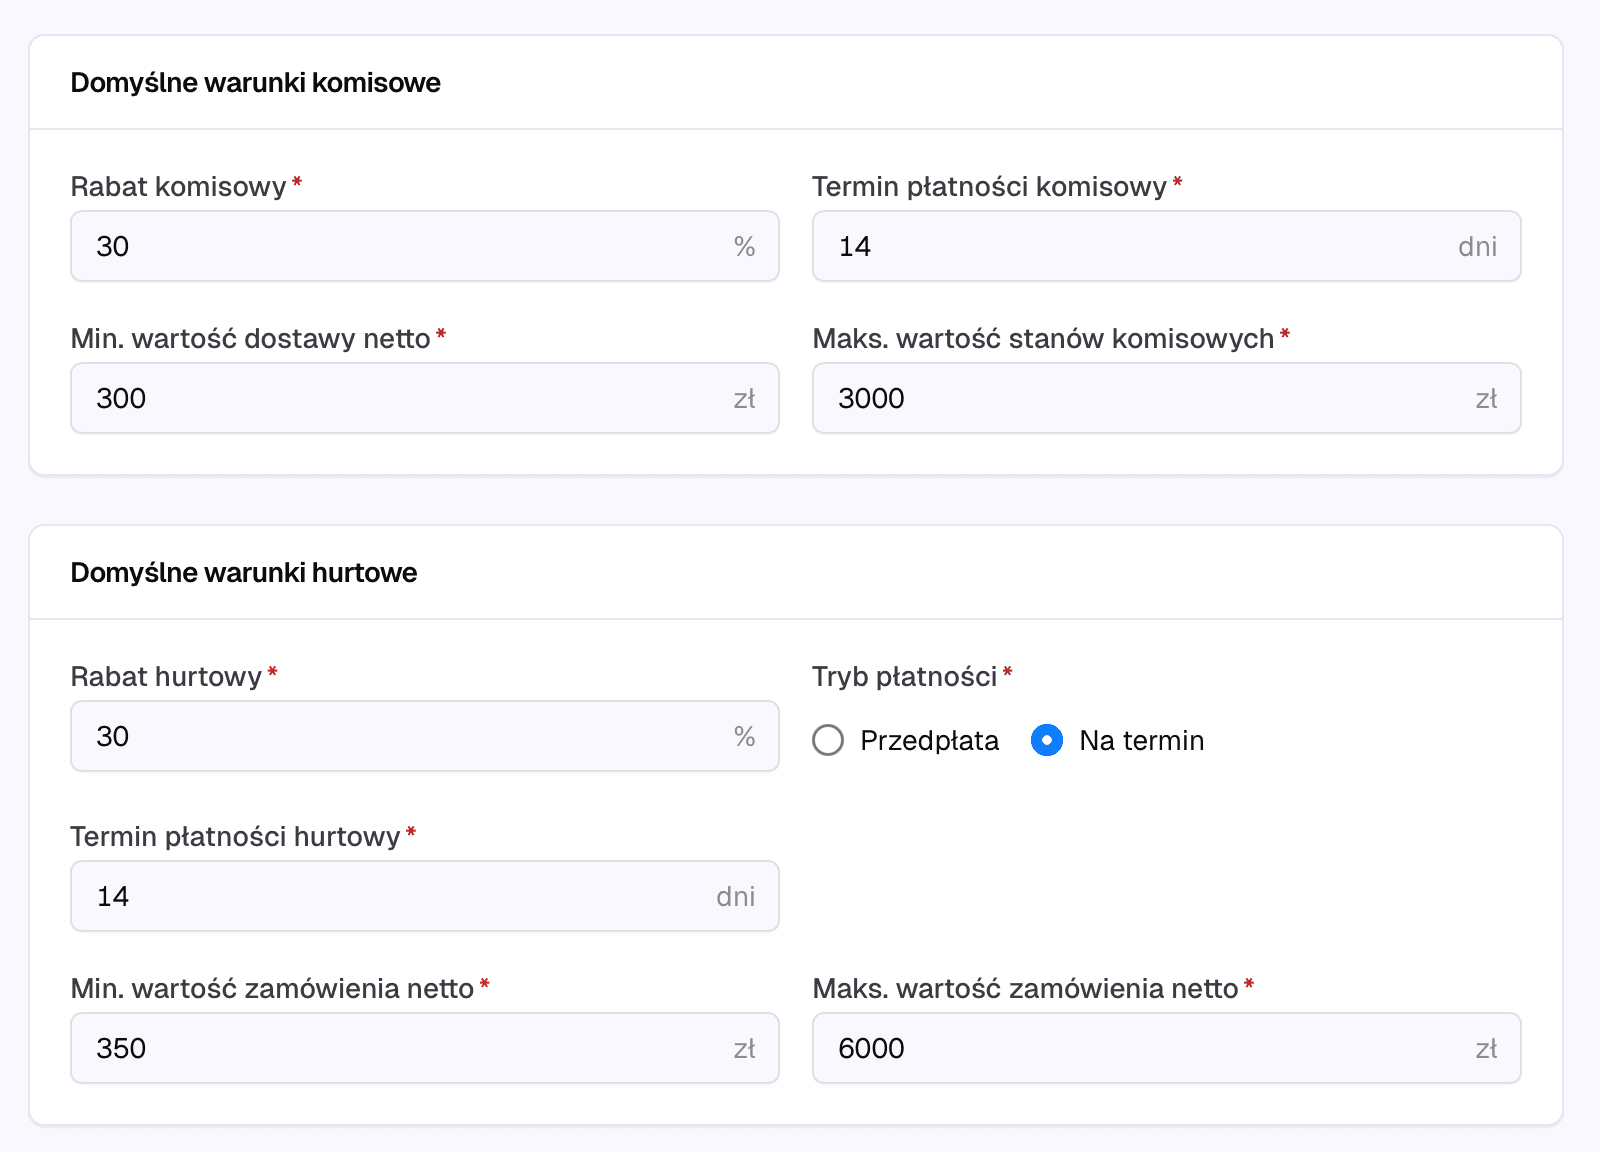Click the Tryb płatności label text
1600x1152 pixels.
(905, 677)
